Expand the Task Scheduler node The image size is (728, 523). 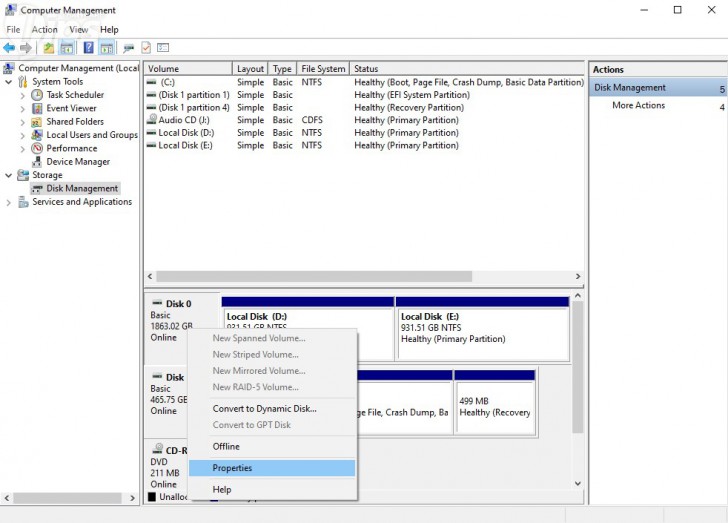(22, 95)
